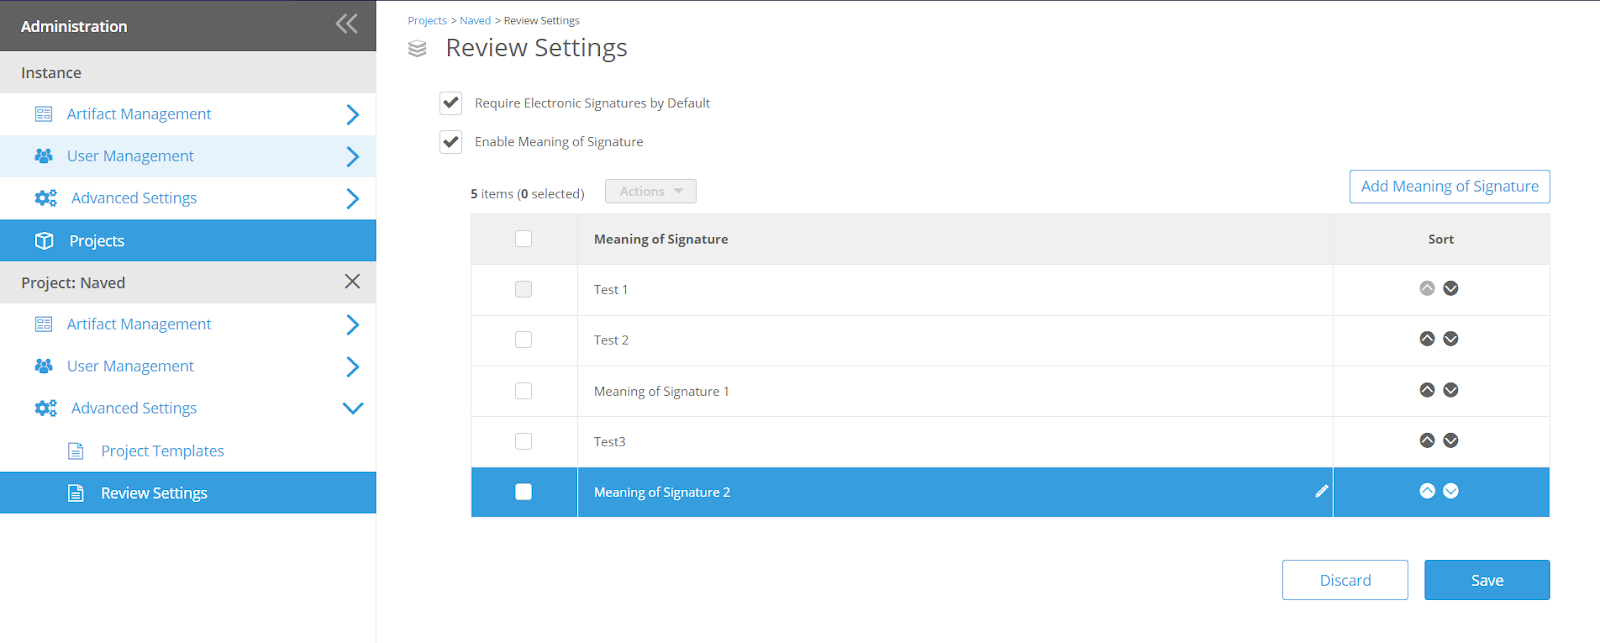This screenshot has width=1600, height=643.
Task: Select the Meaning of Signature 2 row text
Action: coord(662,492)
